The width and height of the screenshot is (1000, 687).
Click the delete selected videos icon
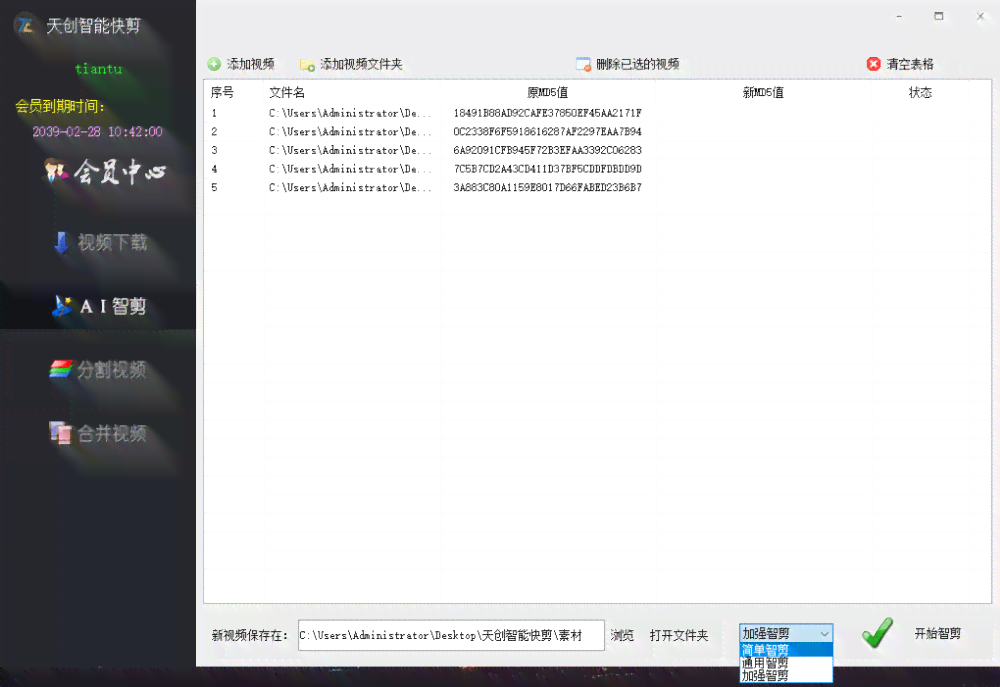[x=583, y=64]
